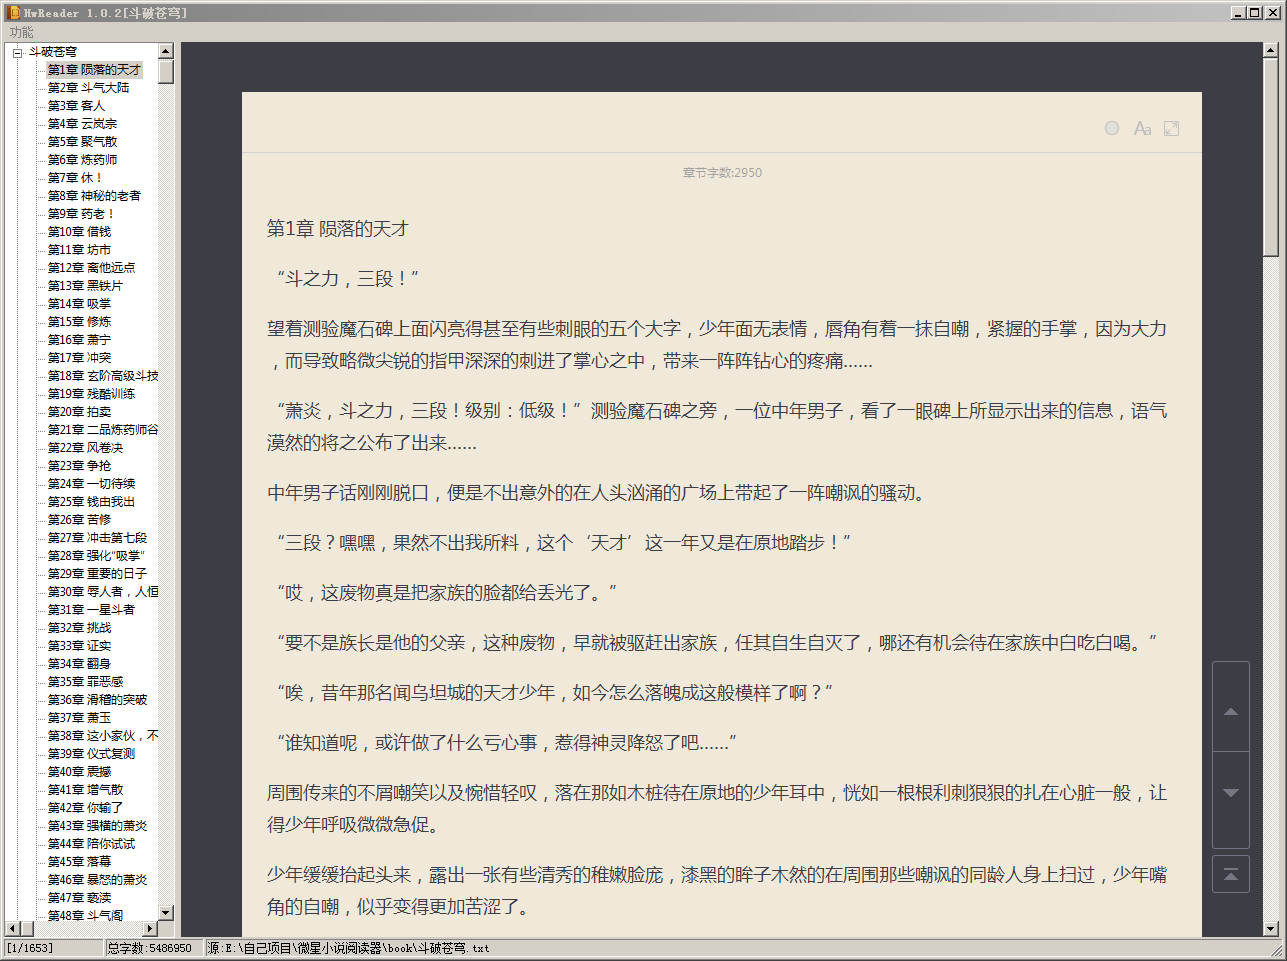
Task: Go to chapter 第32章 挑战
Action: click(79, 628)
